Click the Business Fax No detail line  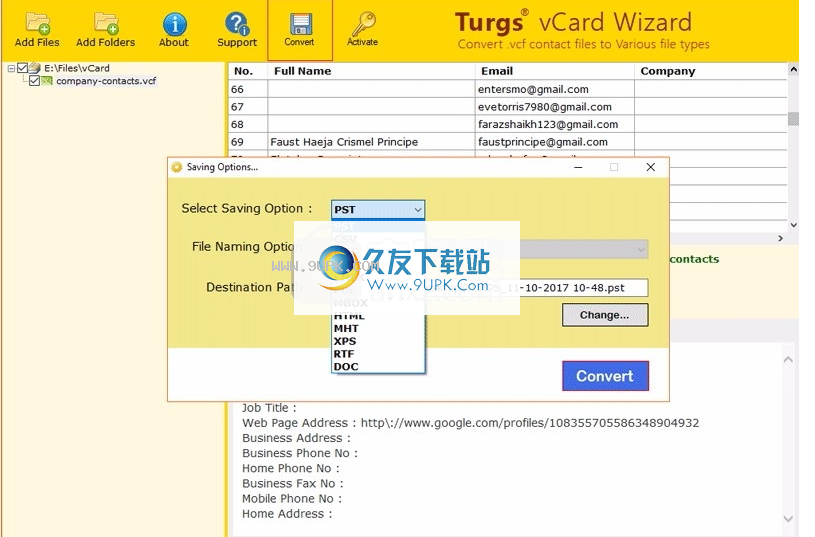click(x=293, y=483)
